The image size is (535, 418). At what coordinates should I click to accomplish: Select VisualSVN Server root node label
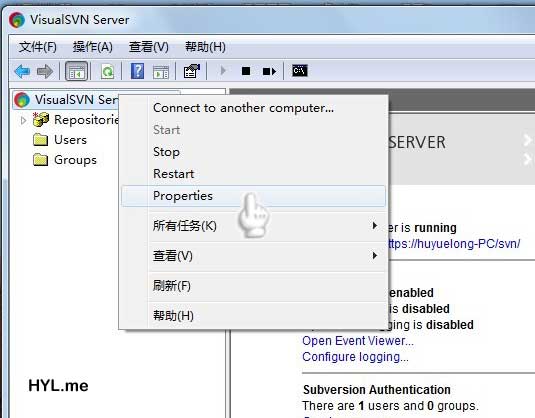click(76, 100)
